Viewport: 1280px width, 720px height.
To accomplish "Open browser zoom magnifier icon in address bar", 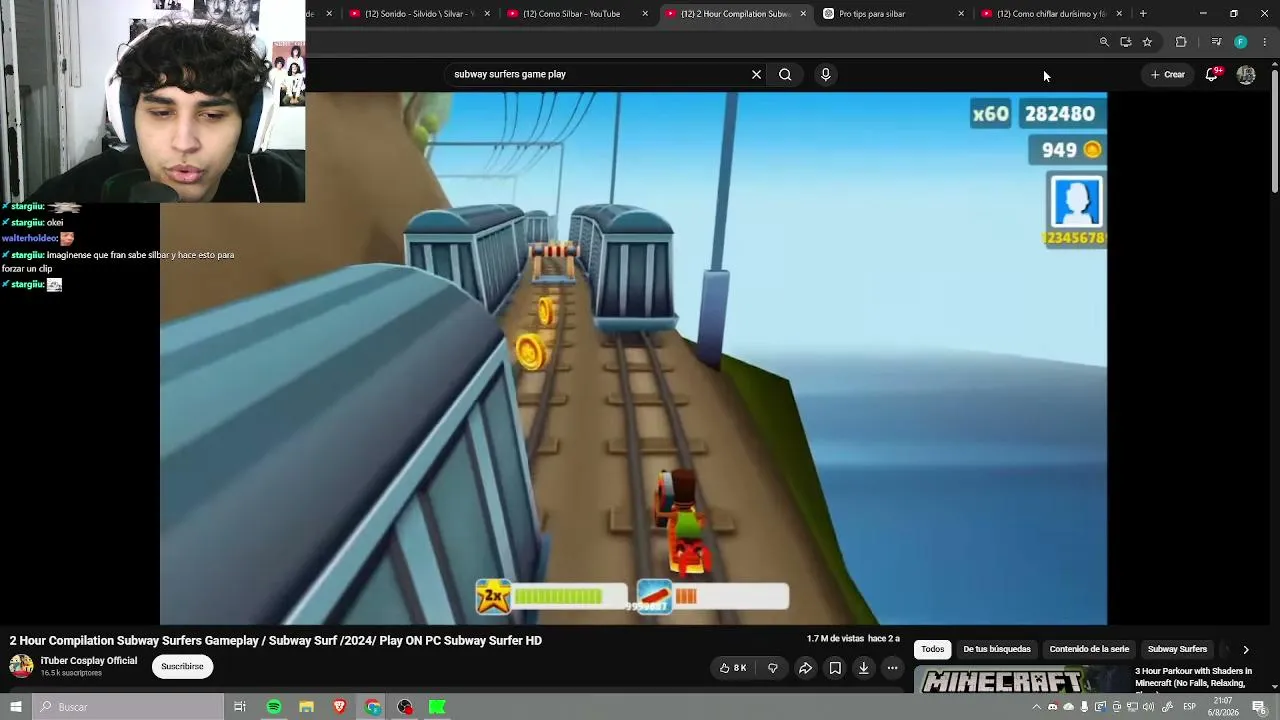I will (x=1104, y=42).
